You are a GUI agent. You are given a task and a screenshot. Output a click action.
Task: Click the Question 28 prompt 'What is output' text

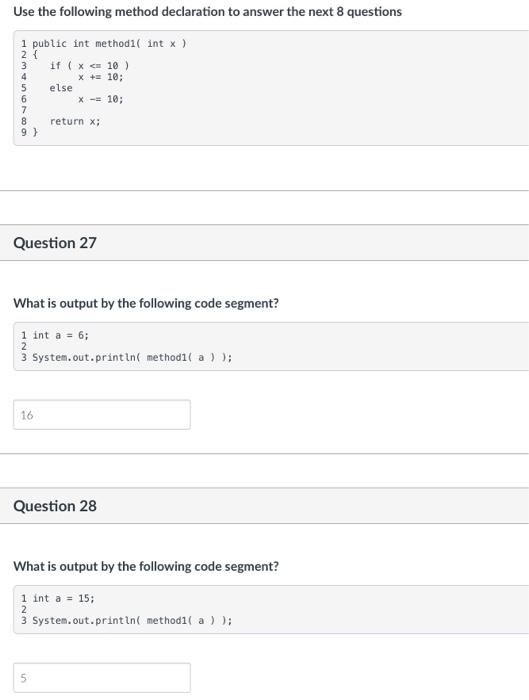pos(146,566)
